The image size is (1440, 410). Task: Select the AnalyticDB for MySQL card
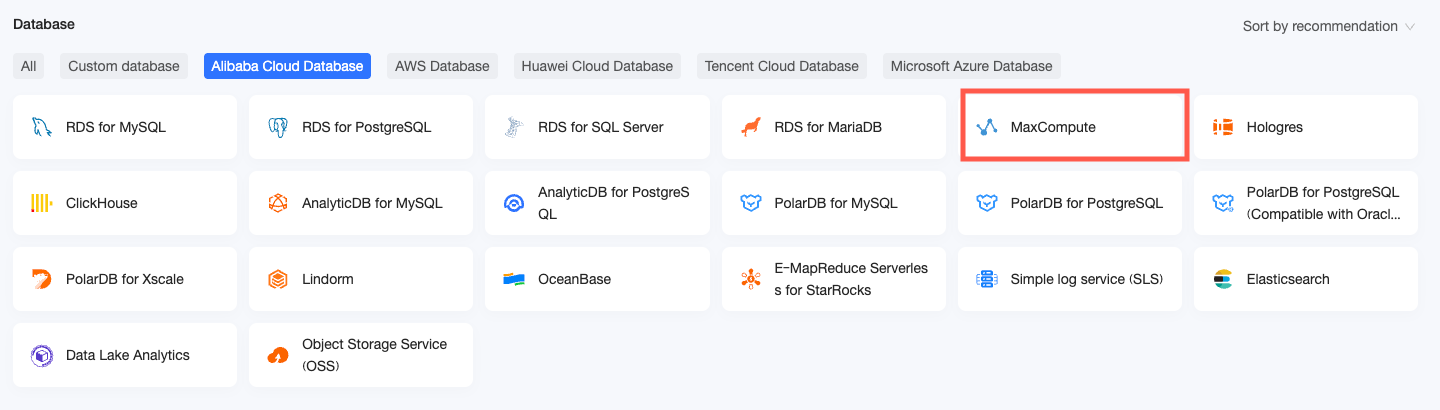pyautogui.click(x=360, y=203)
